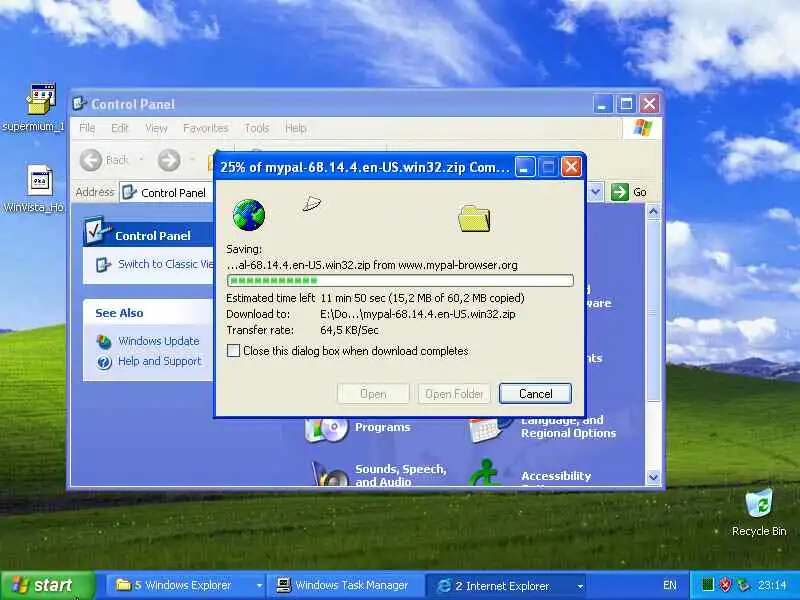The width and height of the screenshot is (800, 600).
Task: Click the 23:14 system clock
Action: [x=772, y=585]
